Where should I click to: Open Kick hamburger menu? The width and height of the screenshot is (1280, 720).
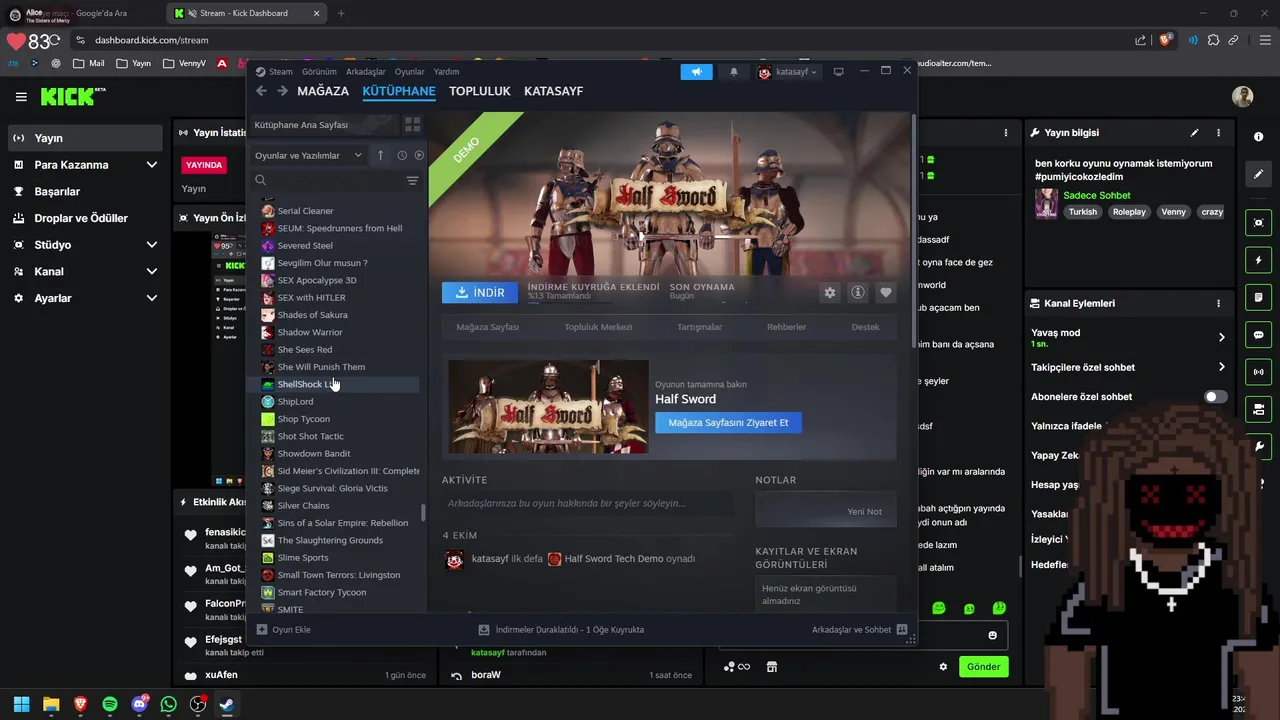21,97
